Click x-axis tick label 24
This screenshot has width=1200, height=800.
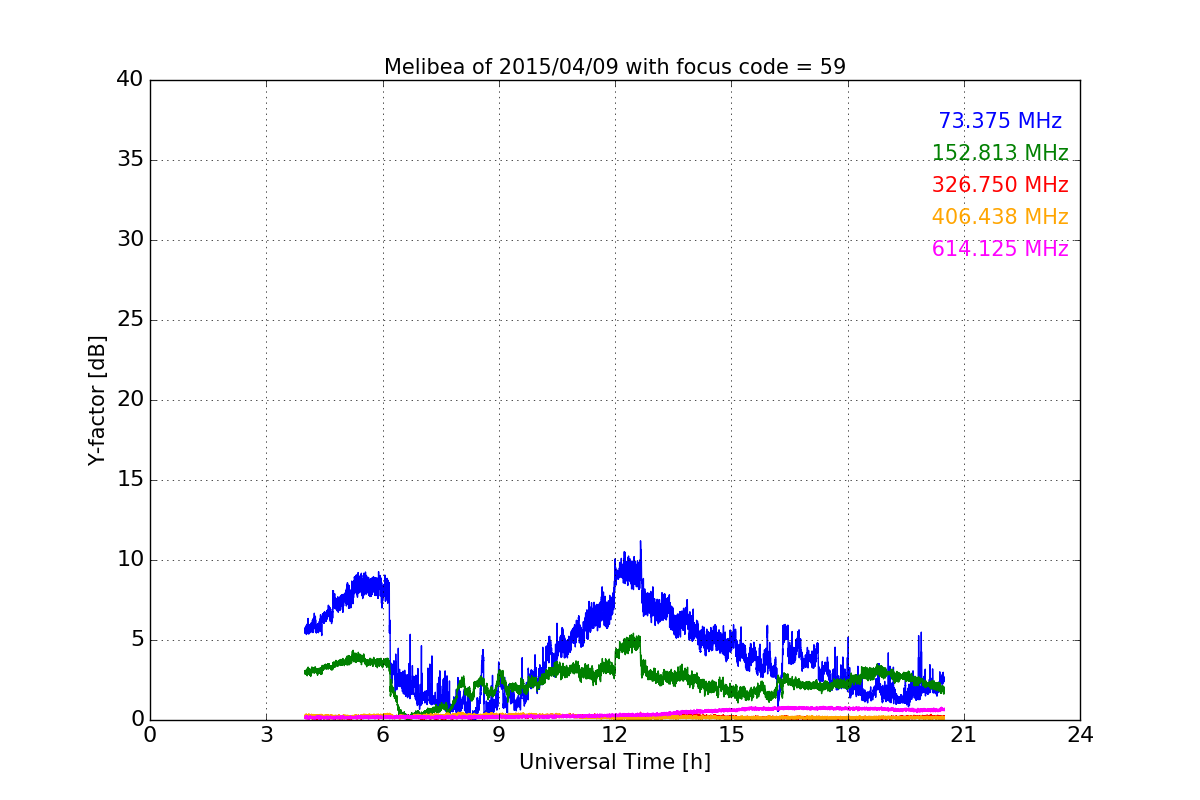1080,735
